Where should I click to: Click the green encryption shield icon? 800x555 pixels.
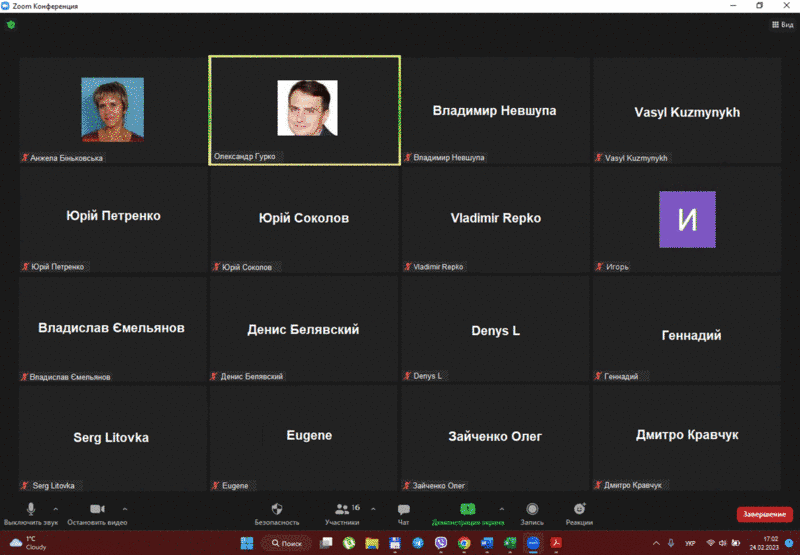pyautogui.click(x=11, y=24)
